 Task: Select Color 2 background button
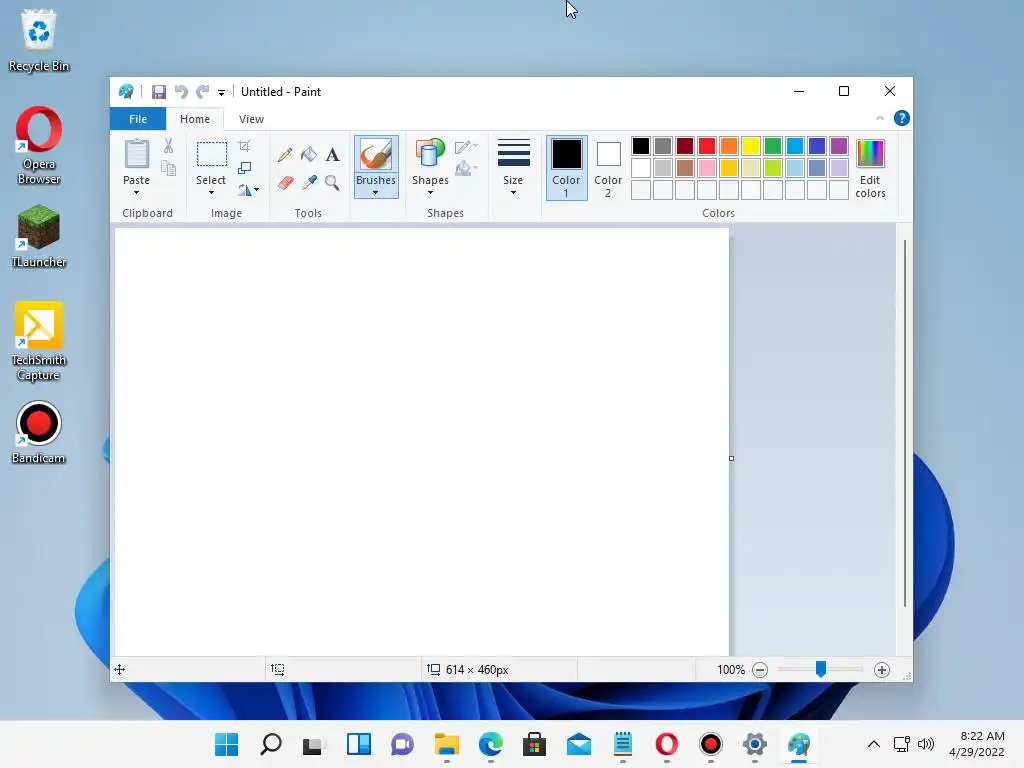coord(608,168)
